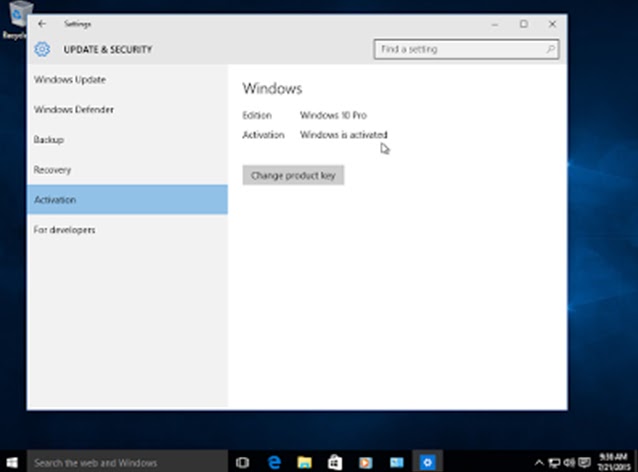
Task: Select Recovery in the sidebar
Action: (127, 170)
